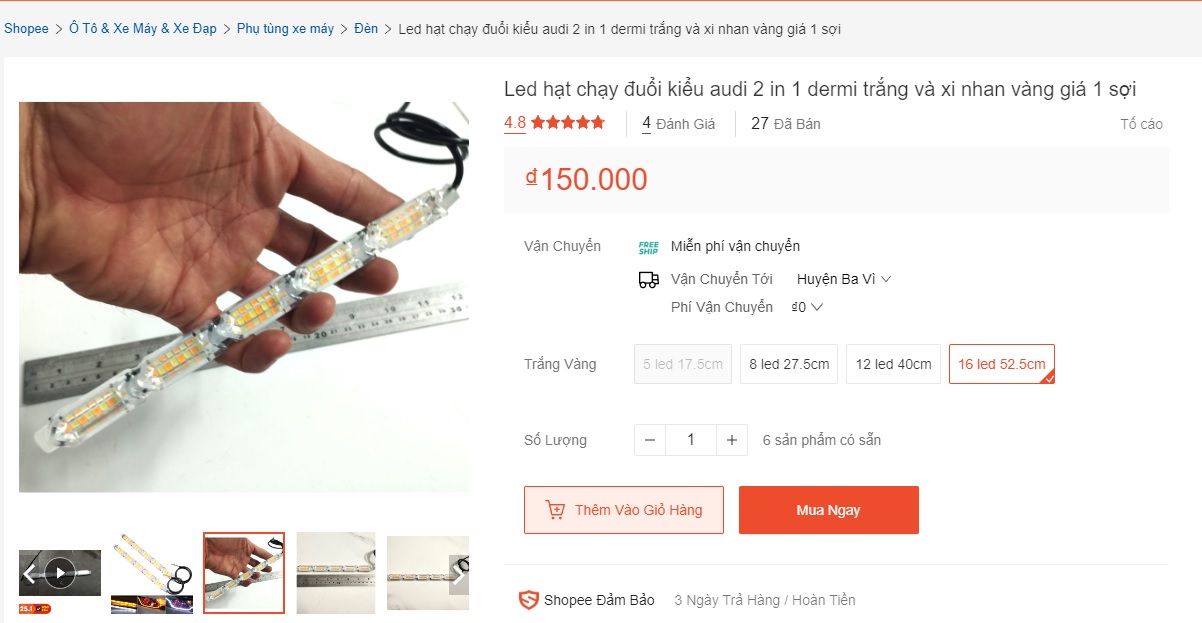Play the product video thumbnail

tap(60, 573)
